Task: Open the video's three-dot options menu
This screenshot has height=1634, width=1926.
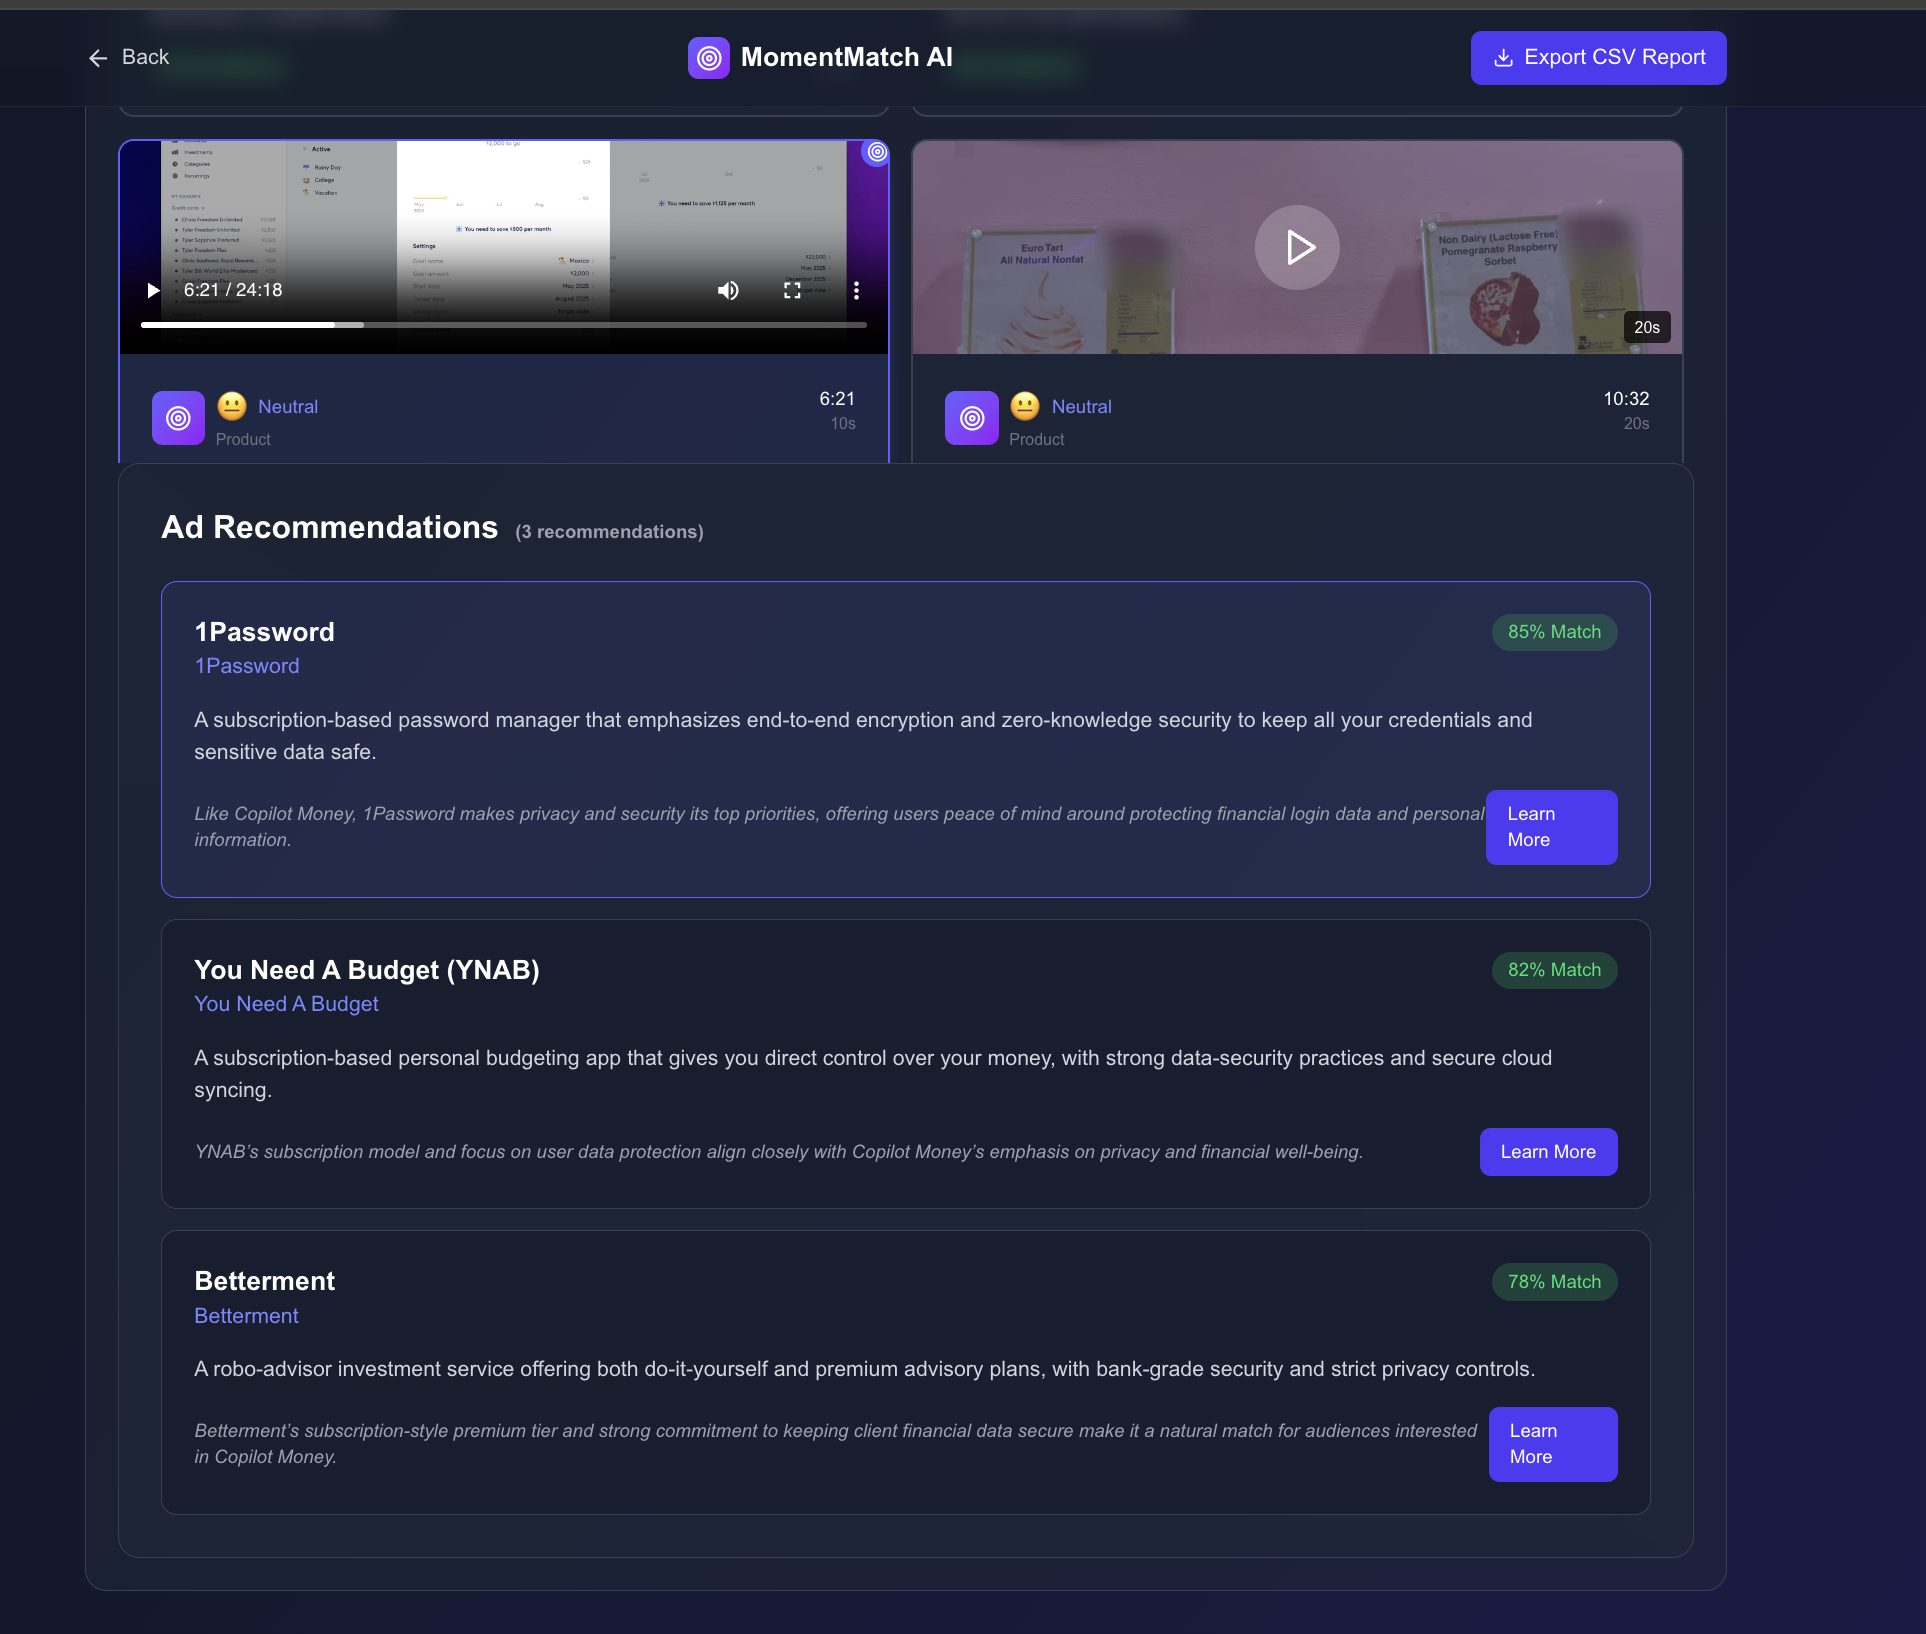Action: click(x=856, y=290)
